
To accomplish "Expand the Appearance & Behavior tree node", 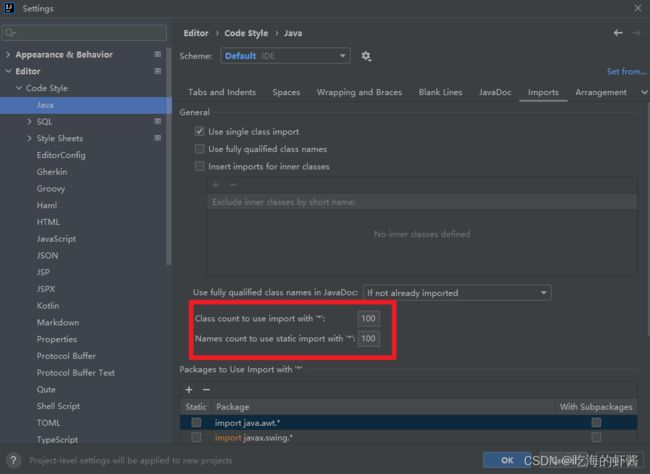I will (x=8, y=54).
